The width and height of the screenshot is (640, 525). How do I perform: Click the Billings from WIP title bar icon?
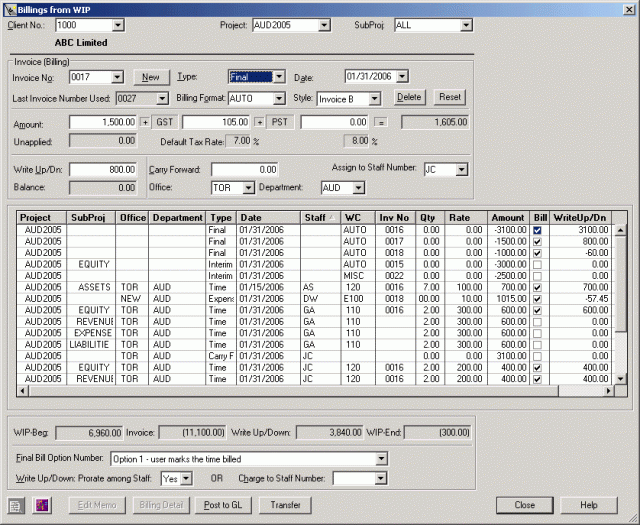click(x=9, y=8)
